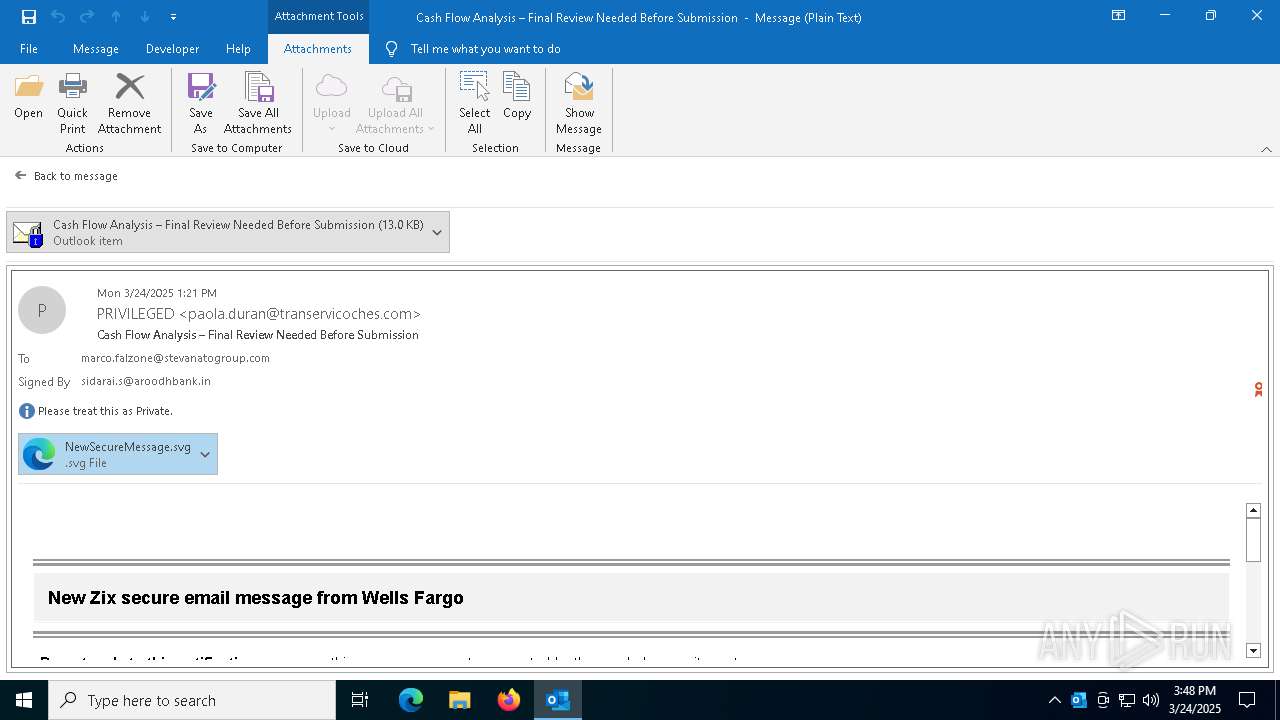Switch to the Developer ribbon tab
The height and width of the screenshot is (720, 1280).
[x=172, y=49]
